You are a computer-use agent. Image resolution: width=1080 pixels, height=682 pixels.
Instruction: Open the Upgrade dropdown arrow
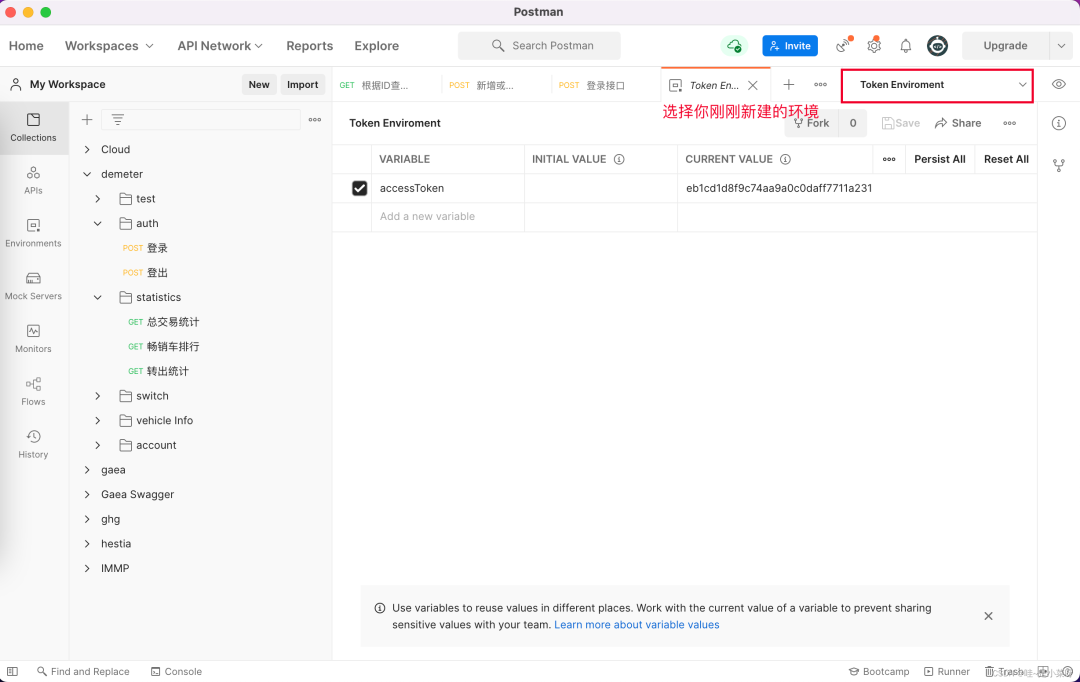pos(1061,45)
